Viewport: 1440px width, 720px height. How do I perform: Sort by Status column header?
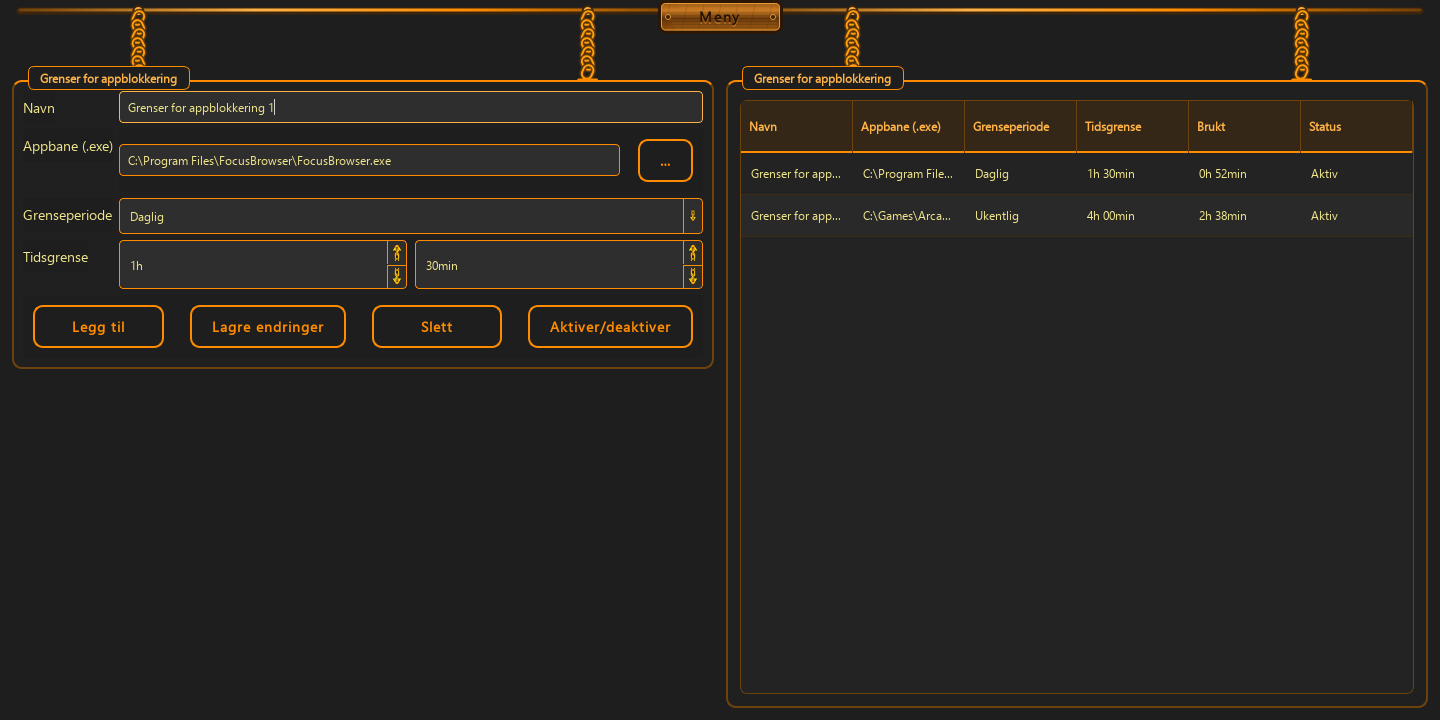pyautogui.click(x=1357, y=126)
